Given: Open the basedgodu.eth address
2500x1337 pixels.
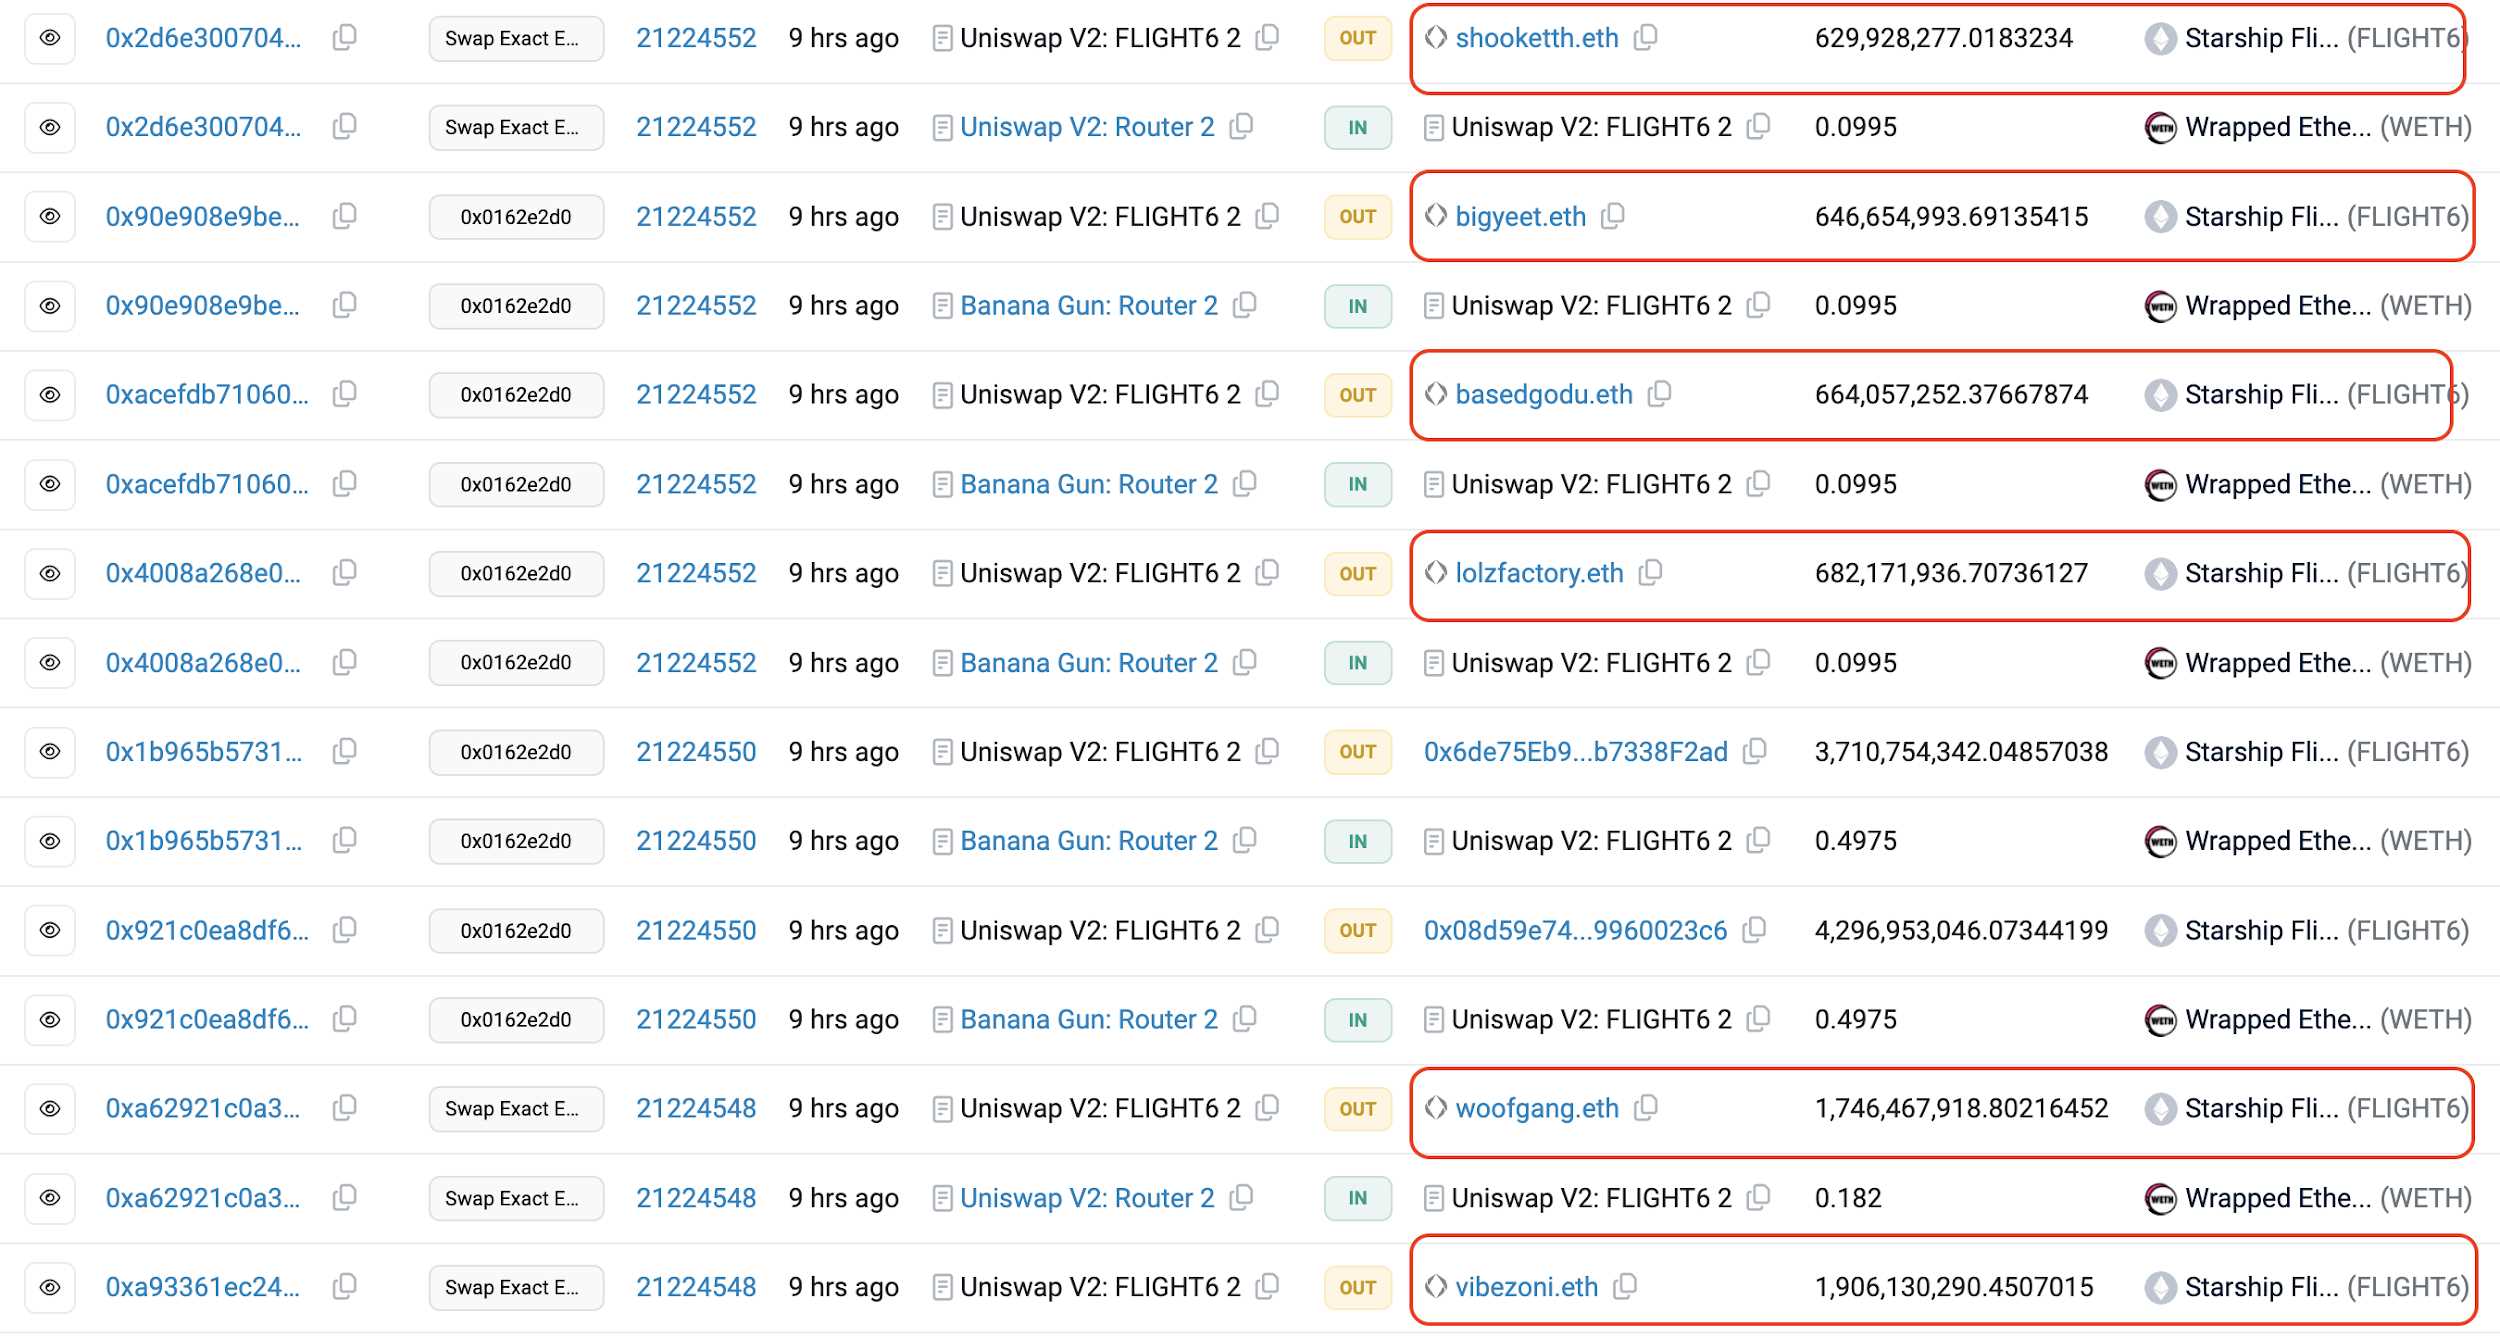Looking at the screenshot, I should pos(1543,395).
